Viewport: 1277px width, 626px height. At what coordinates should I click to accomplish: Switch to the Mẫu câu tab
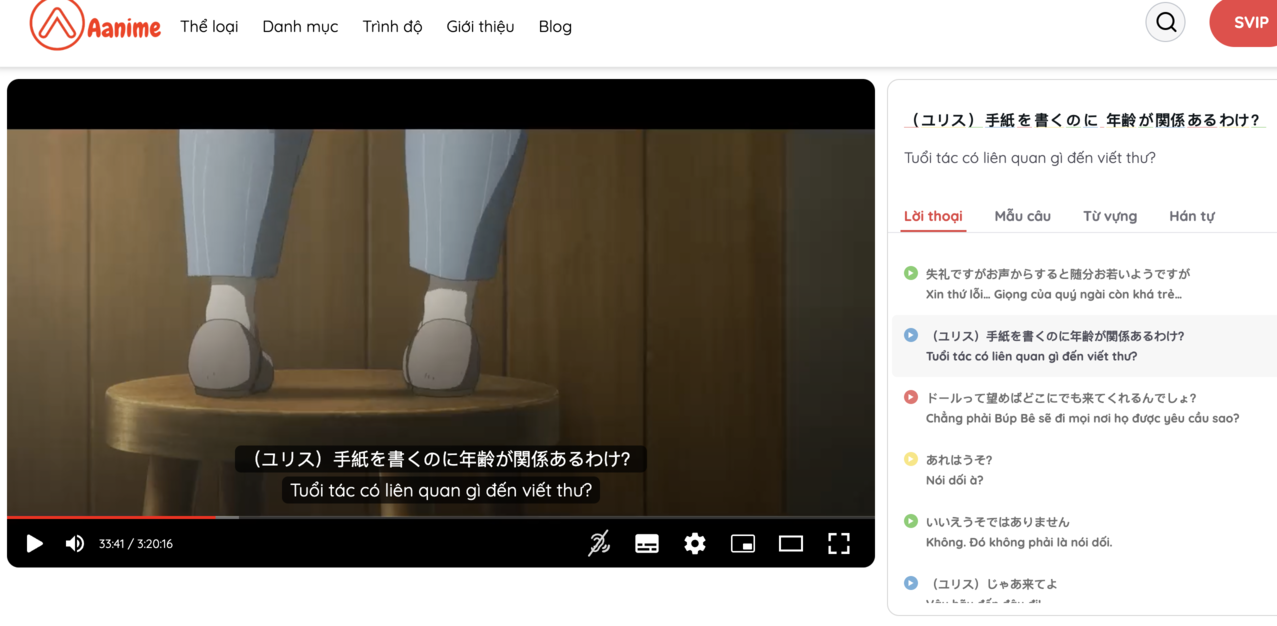click(1022, 216)
